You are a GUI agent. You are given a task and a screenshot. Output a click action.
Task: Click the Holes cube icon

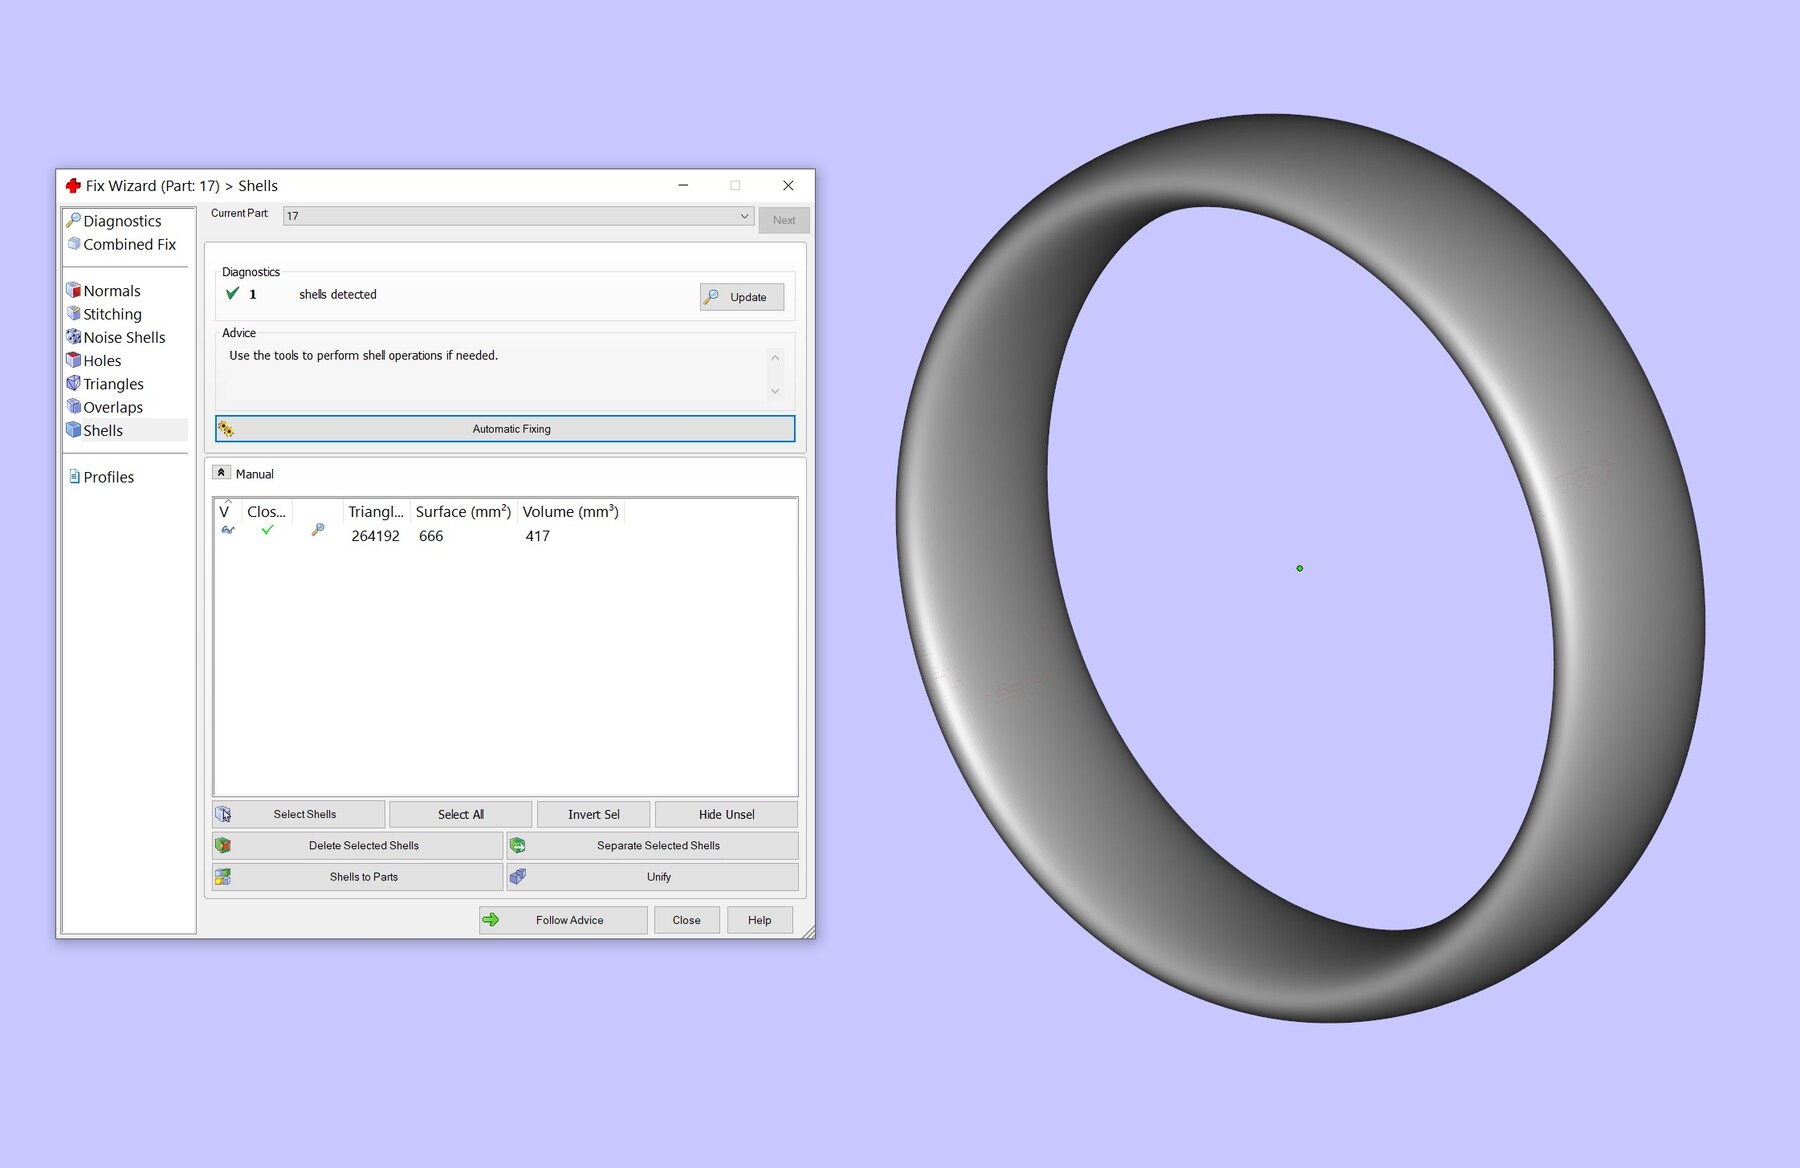pos(73,360)
